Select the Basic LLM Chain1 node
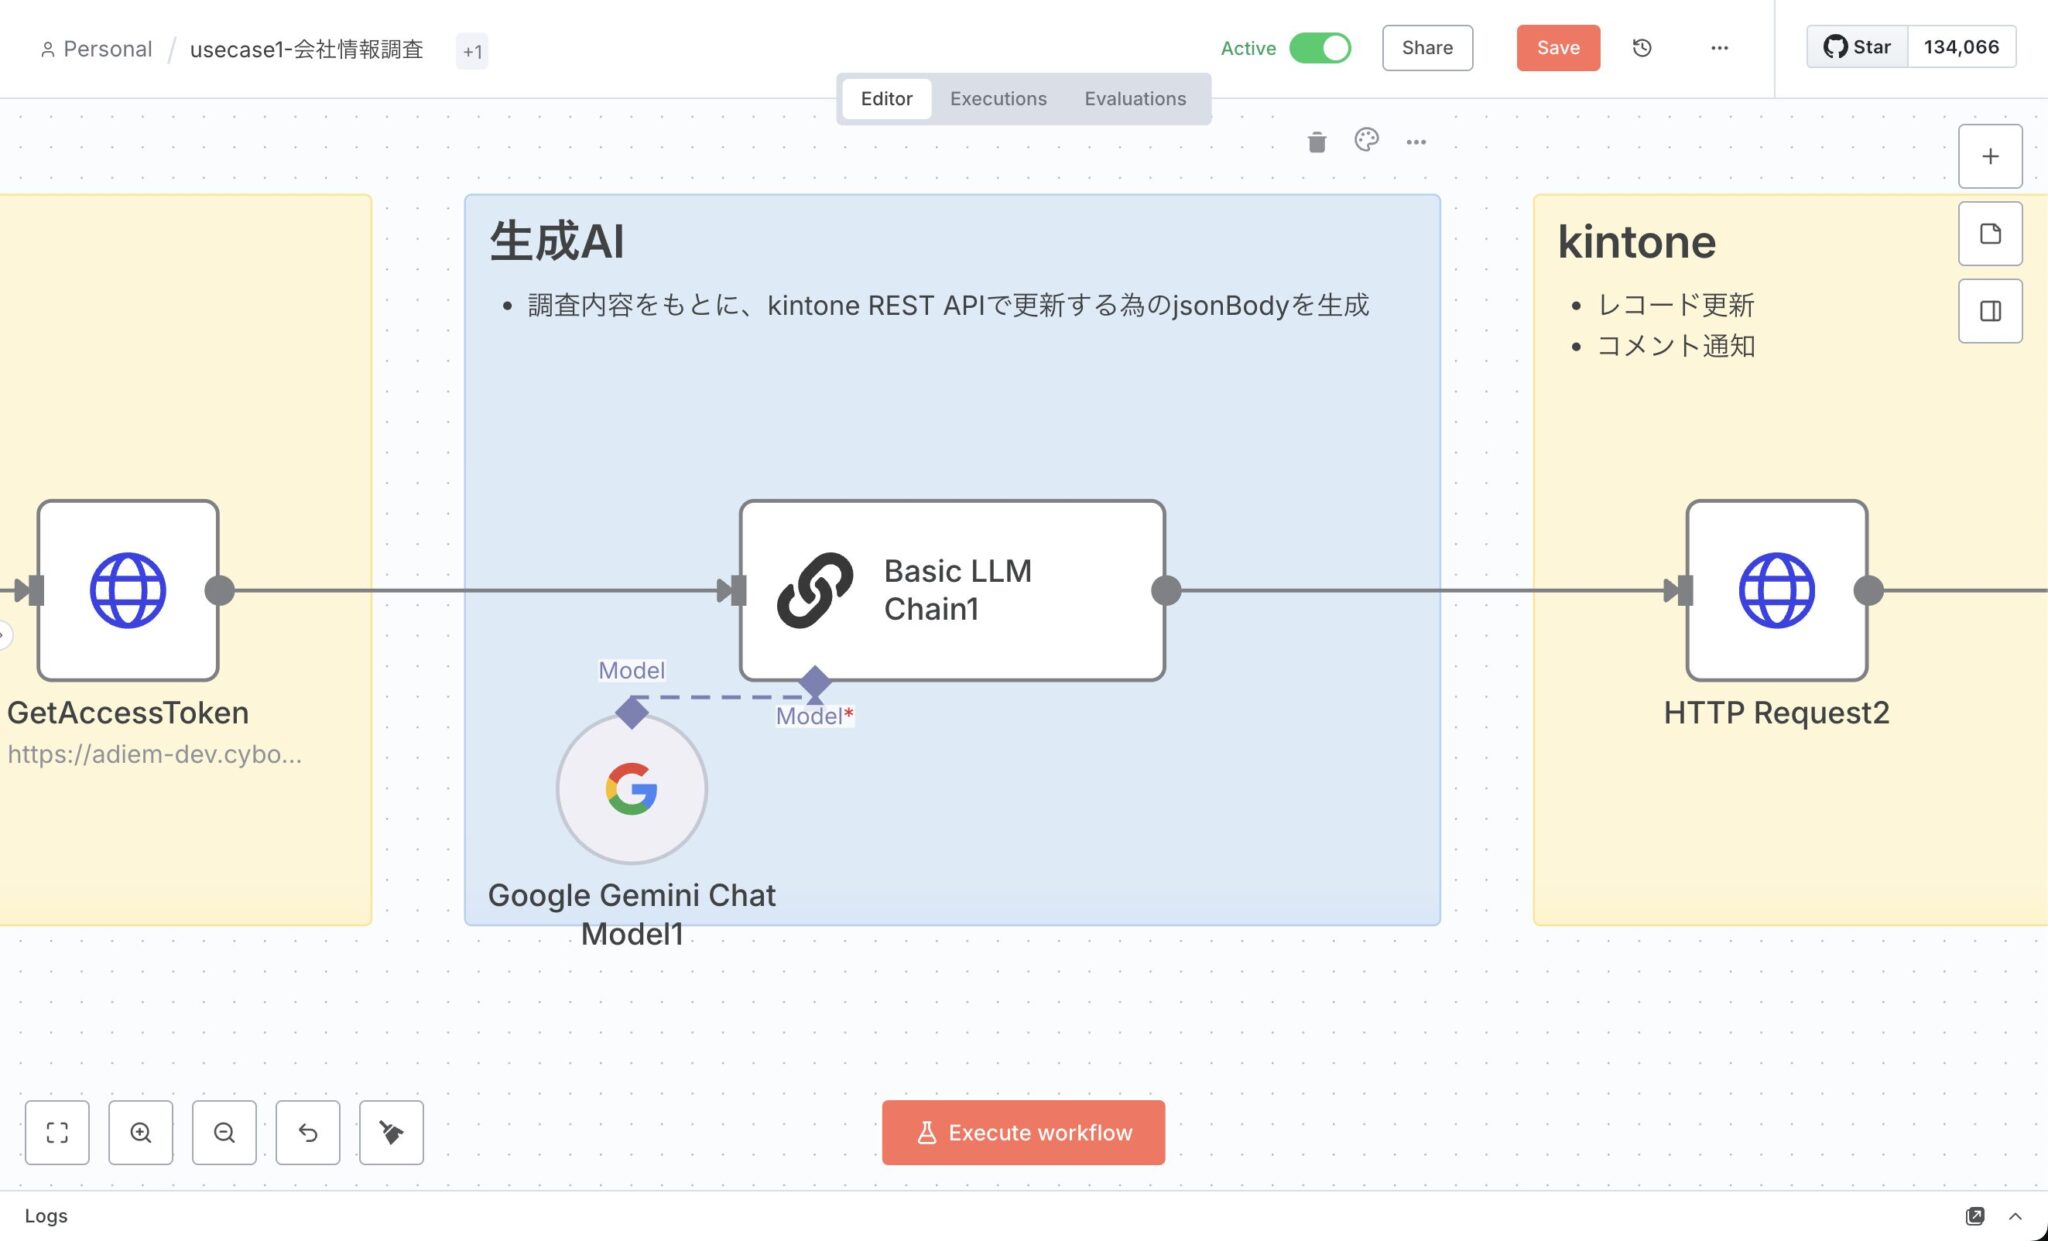2048x1241 pixels. (x=952, y=590)
